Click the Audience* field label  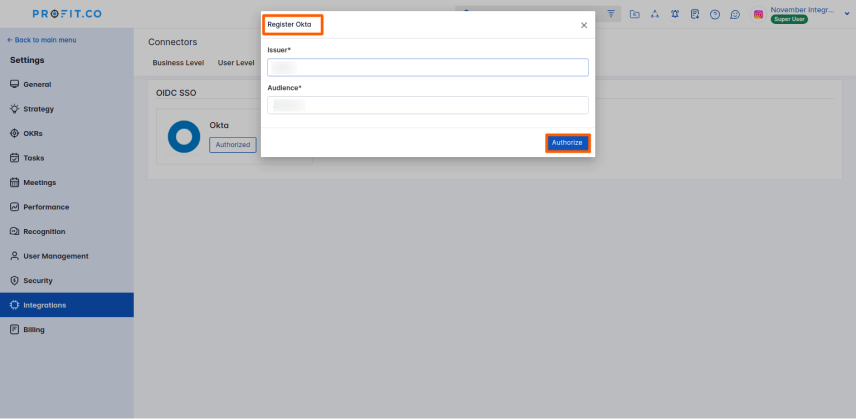pos(284,88)
